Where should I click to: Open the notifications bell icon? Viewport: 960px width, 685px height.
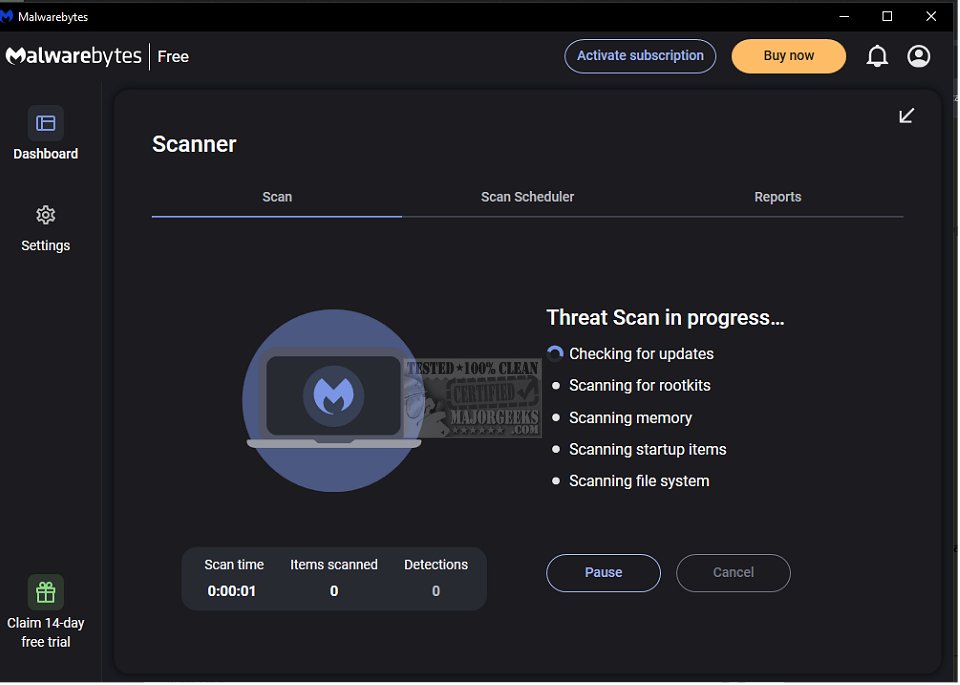(x=877, y=56)
